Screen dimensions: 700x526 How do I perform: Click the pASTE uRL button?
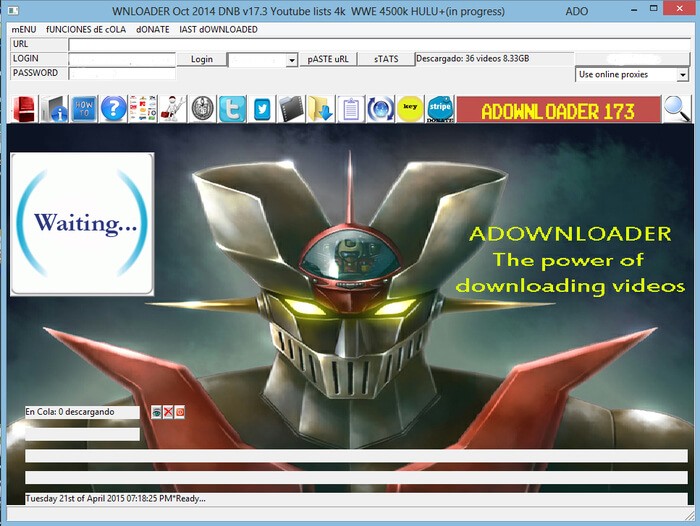[328, 59]
